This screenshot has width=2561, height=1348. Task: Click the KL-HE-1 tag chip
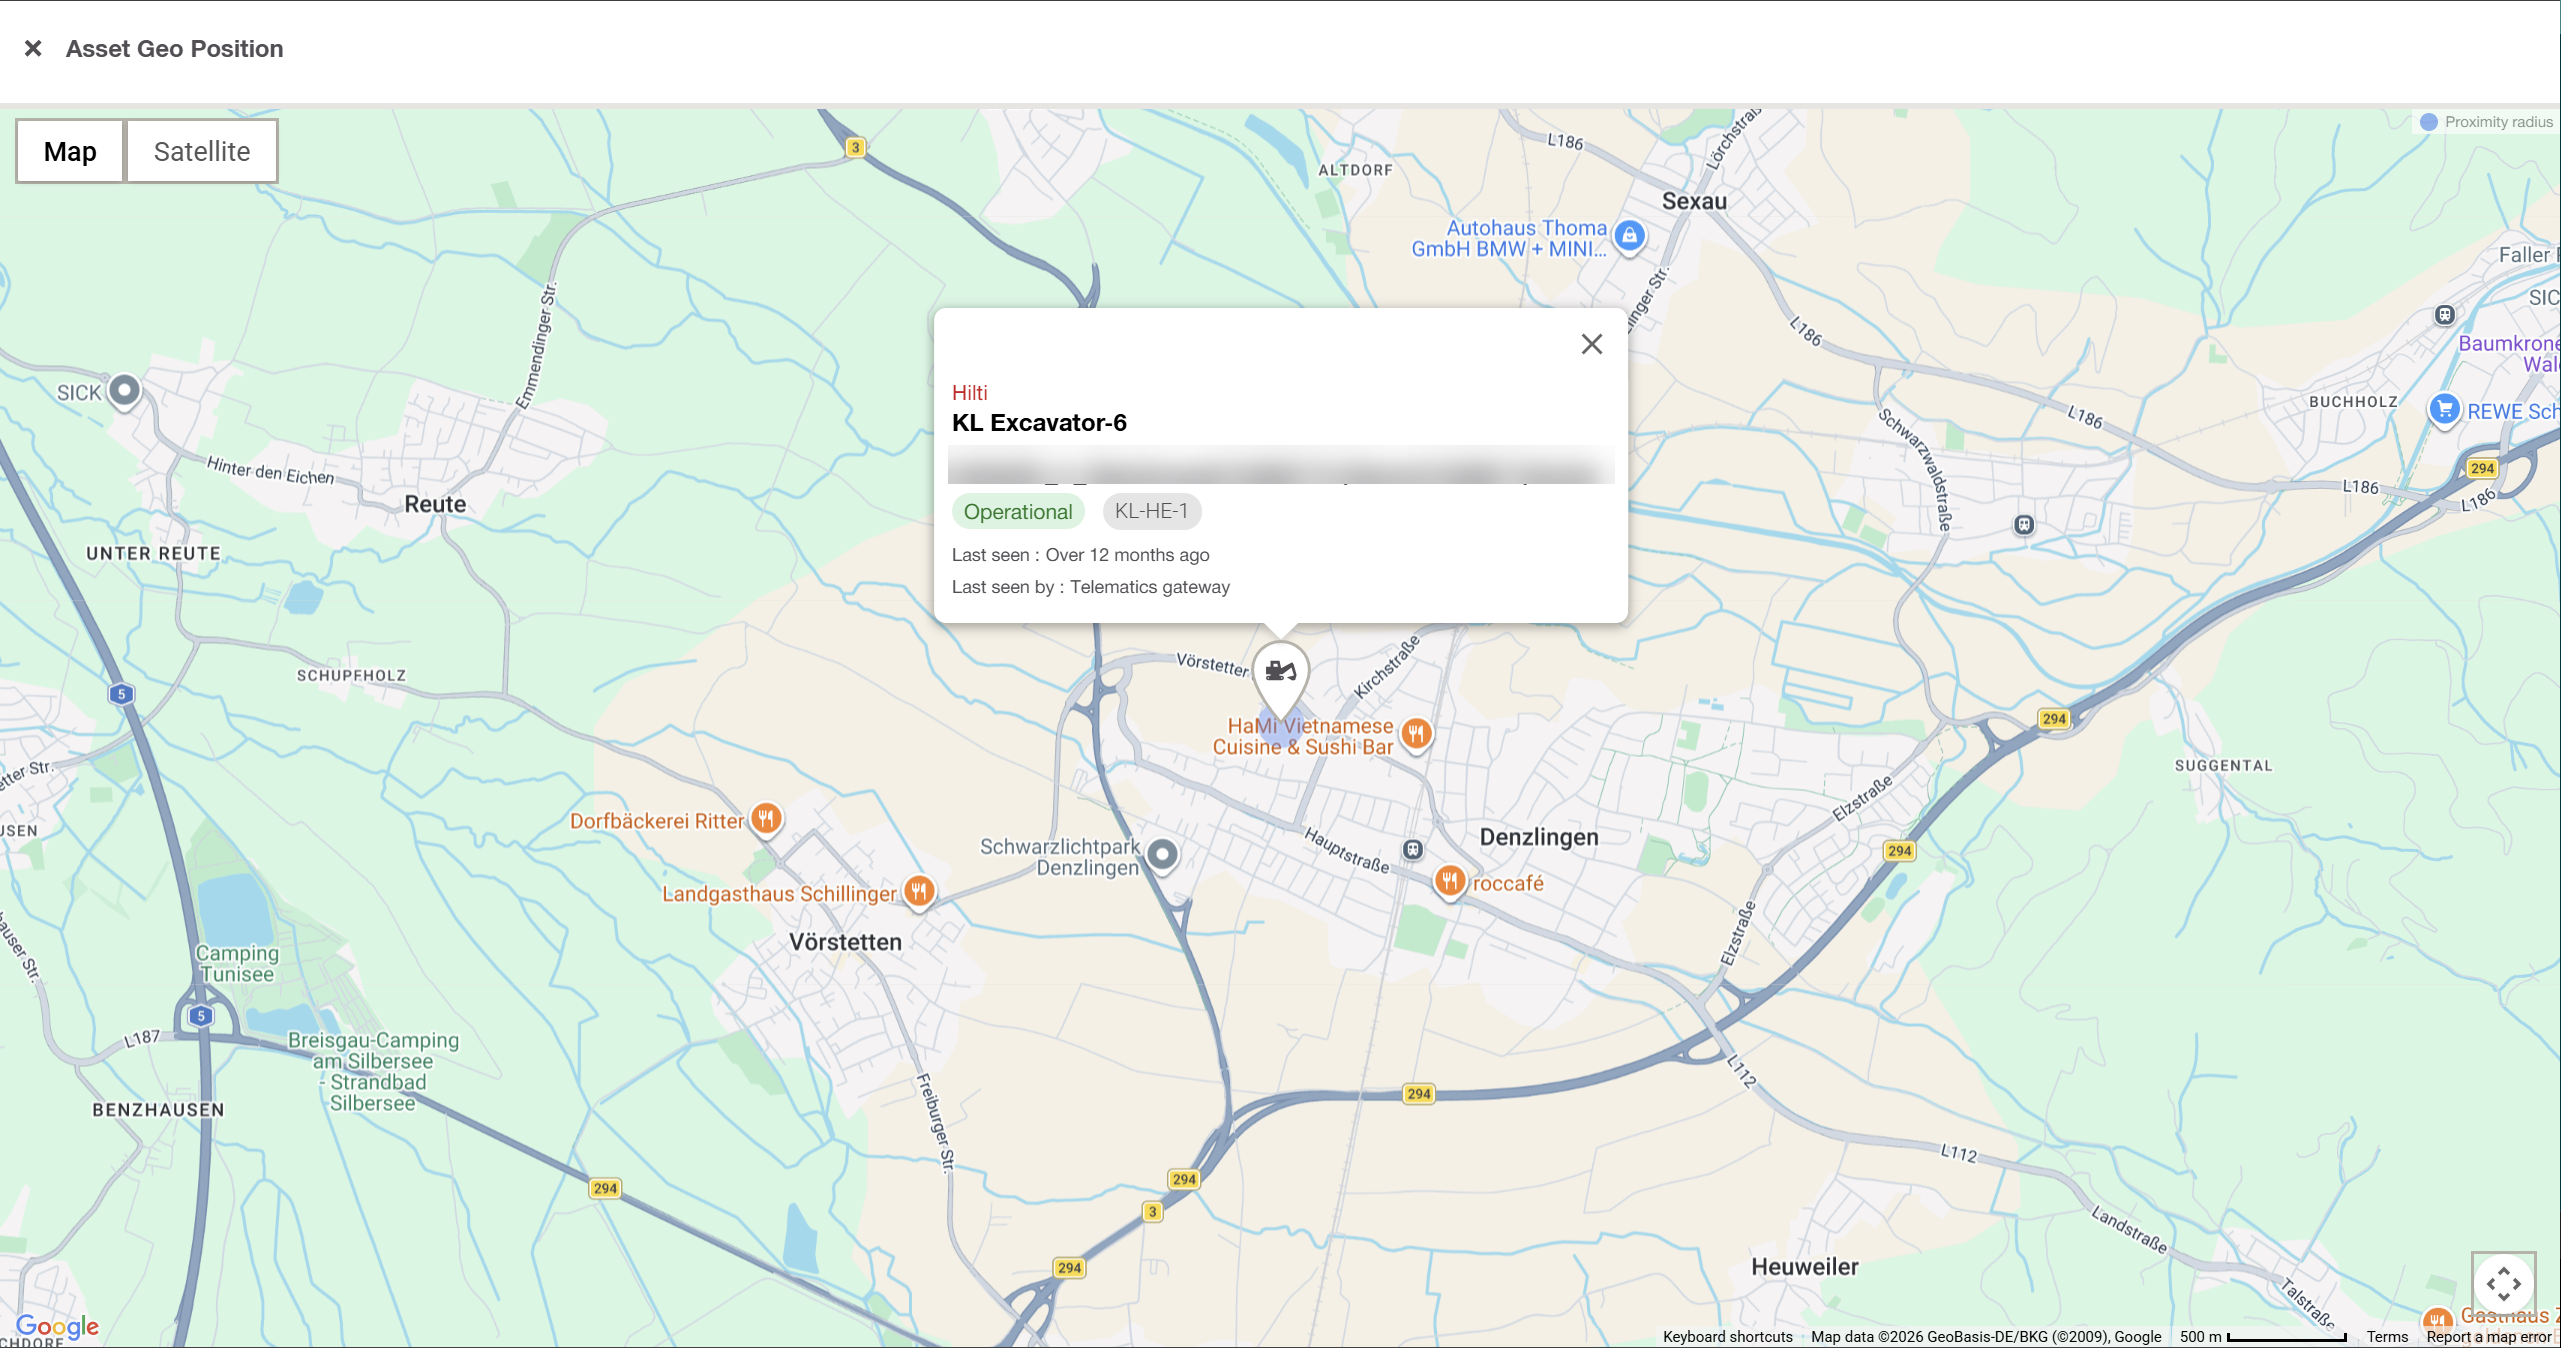pyautogui.click(x=1151, y=511)
